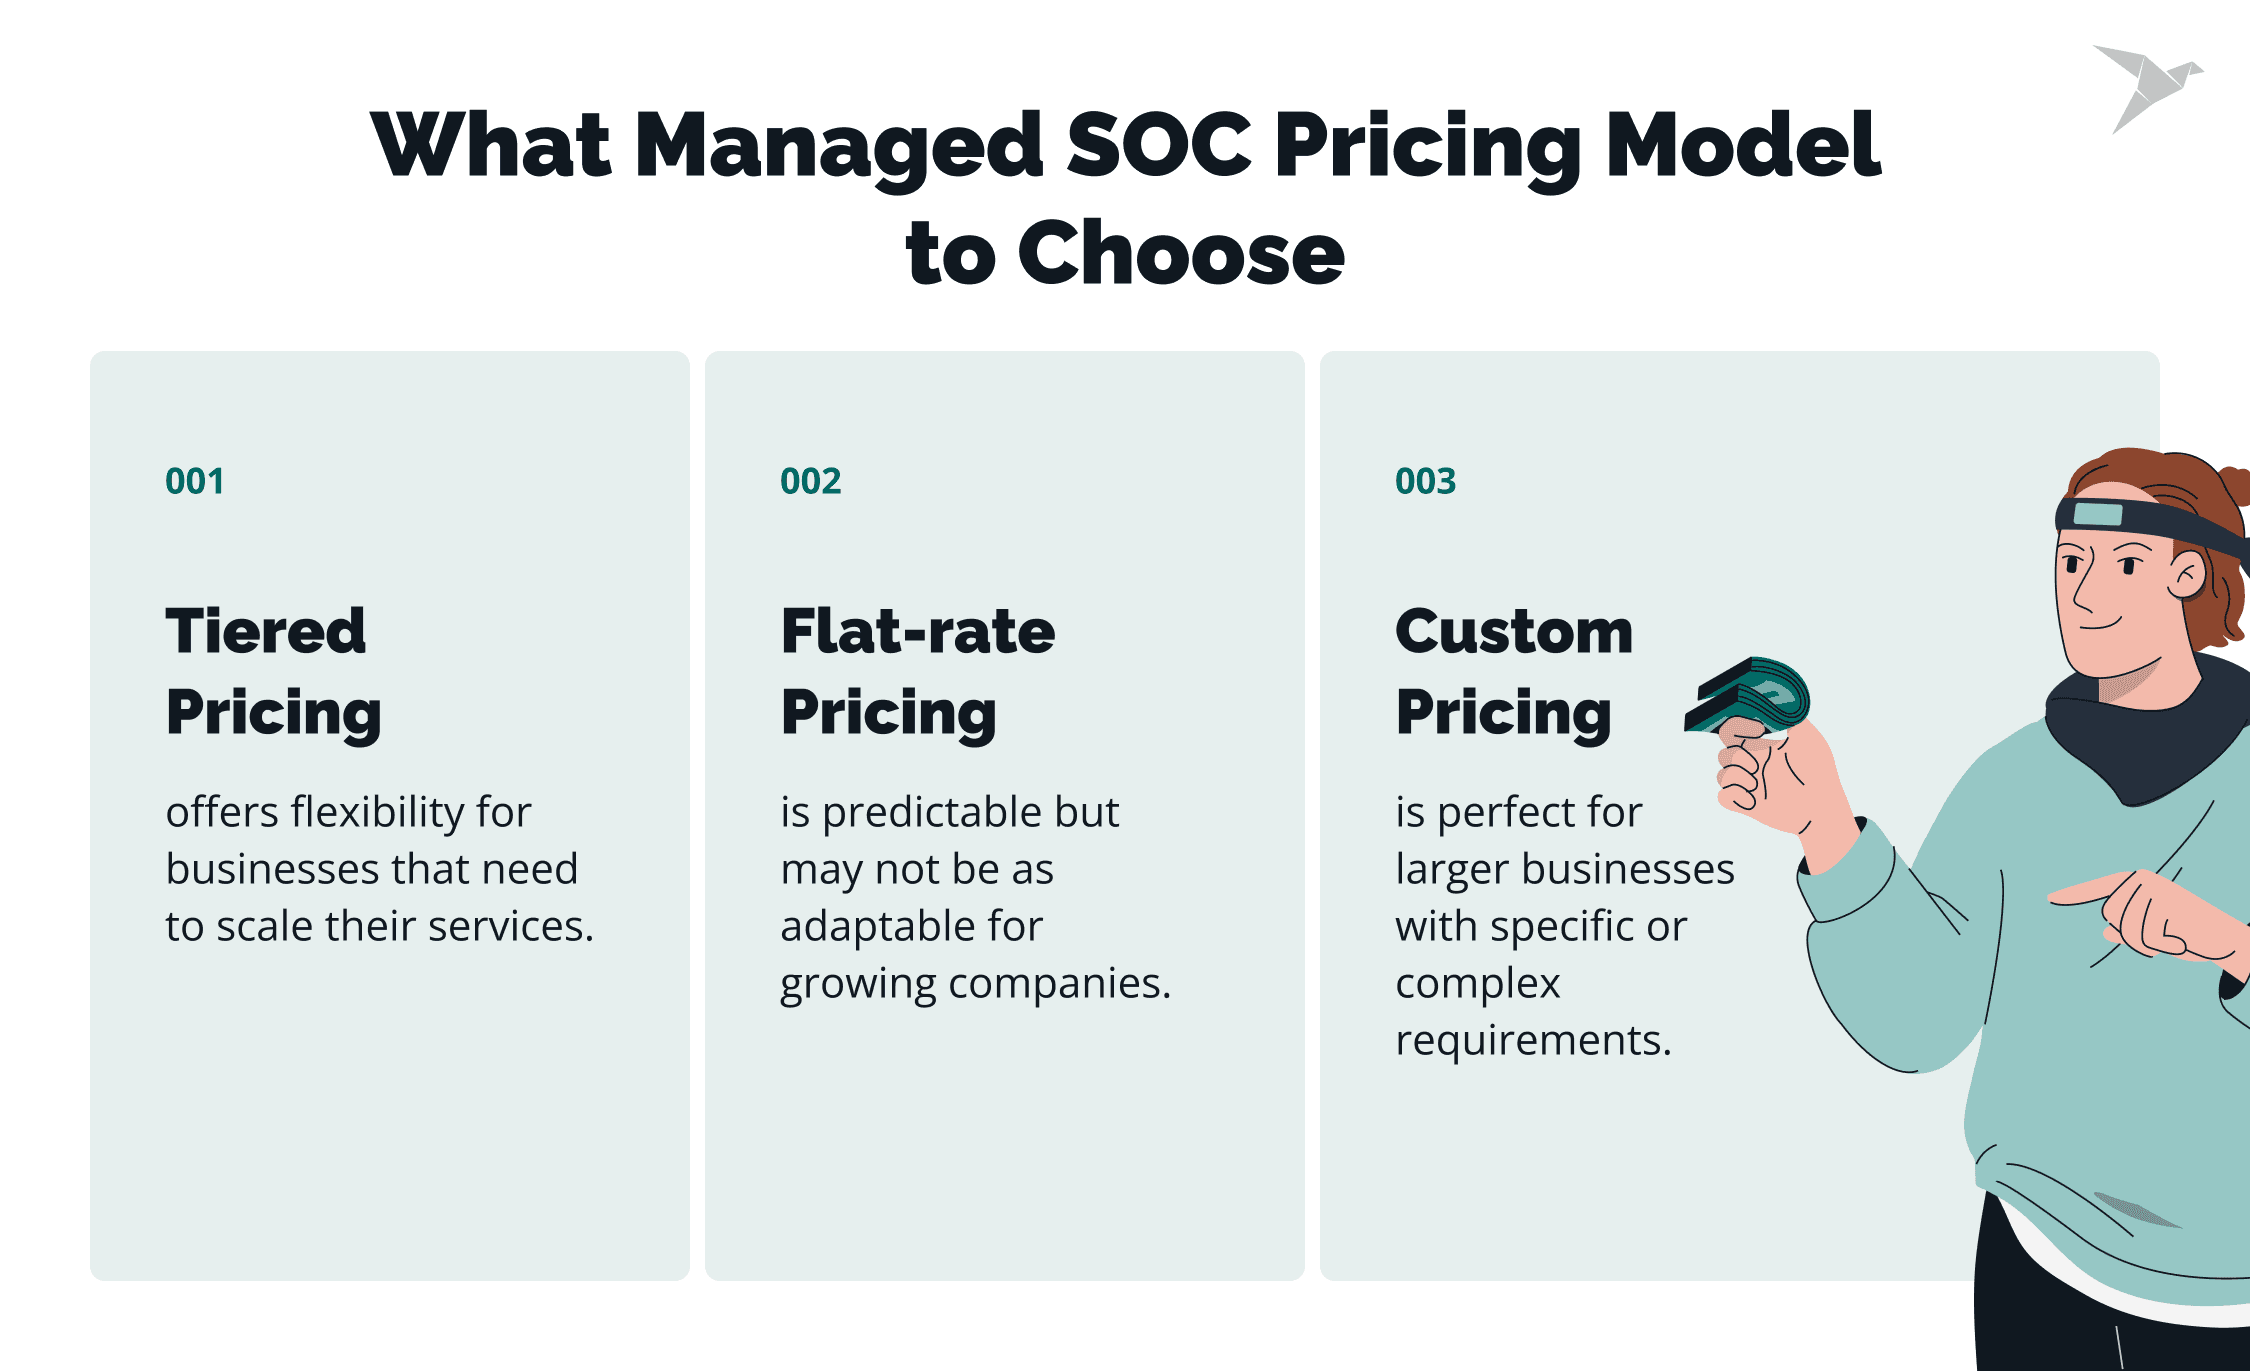Click the character's dark headband
2250x1371 pixels.
(2150, 520)
